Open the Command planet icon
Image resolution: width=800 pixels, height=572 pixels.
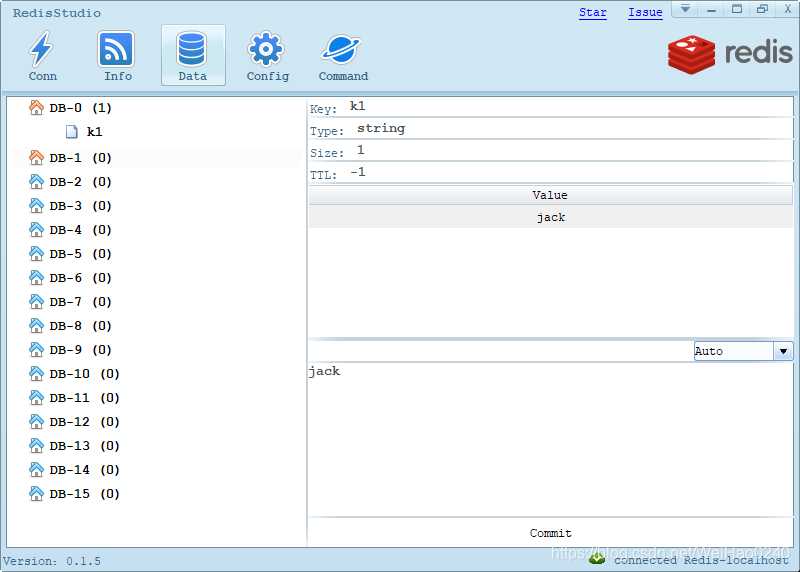[x=343, y=49]
